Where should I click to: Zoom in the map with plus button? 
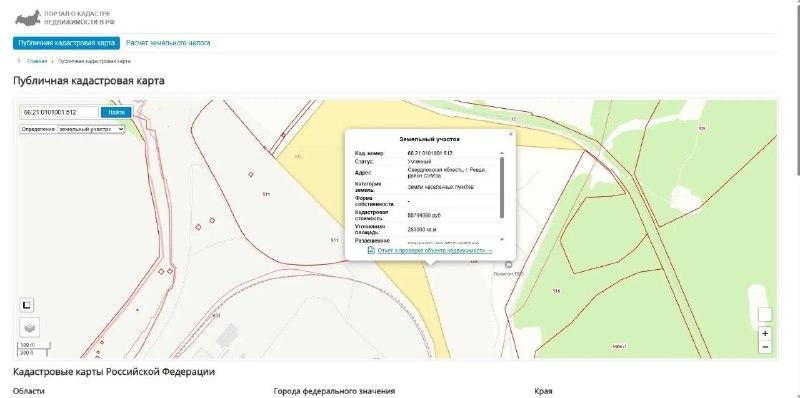765,334
